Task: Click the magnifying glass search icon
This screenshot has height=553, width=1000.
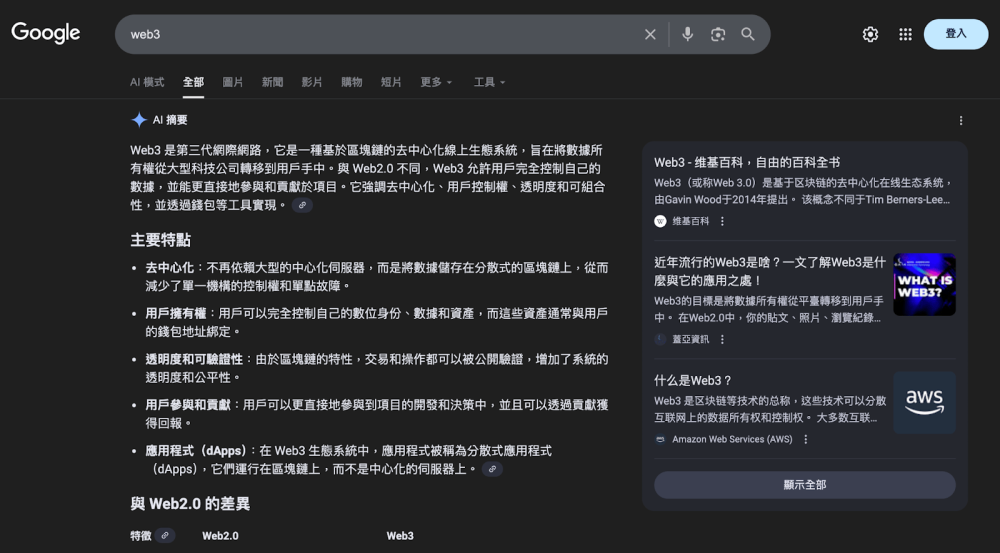Action: (x=748, y=34)
